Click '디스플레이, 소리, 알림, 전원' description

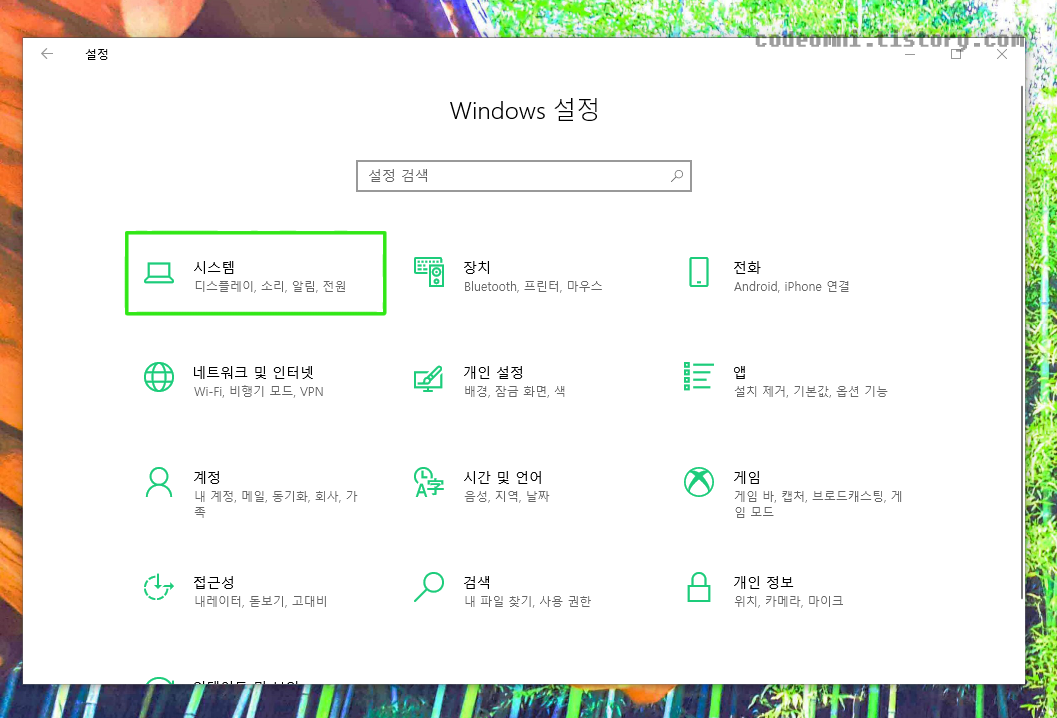click(x=270, y=287)
